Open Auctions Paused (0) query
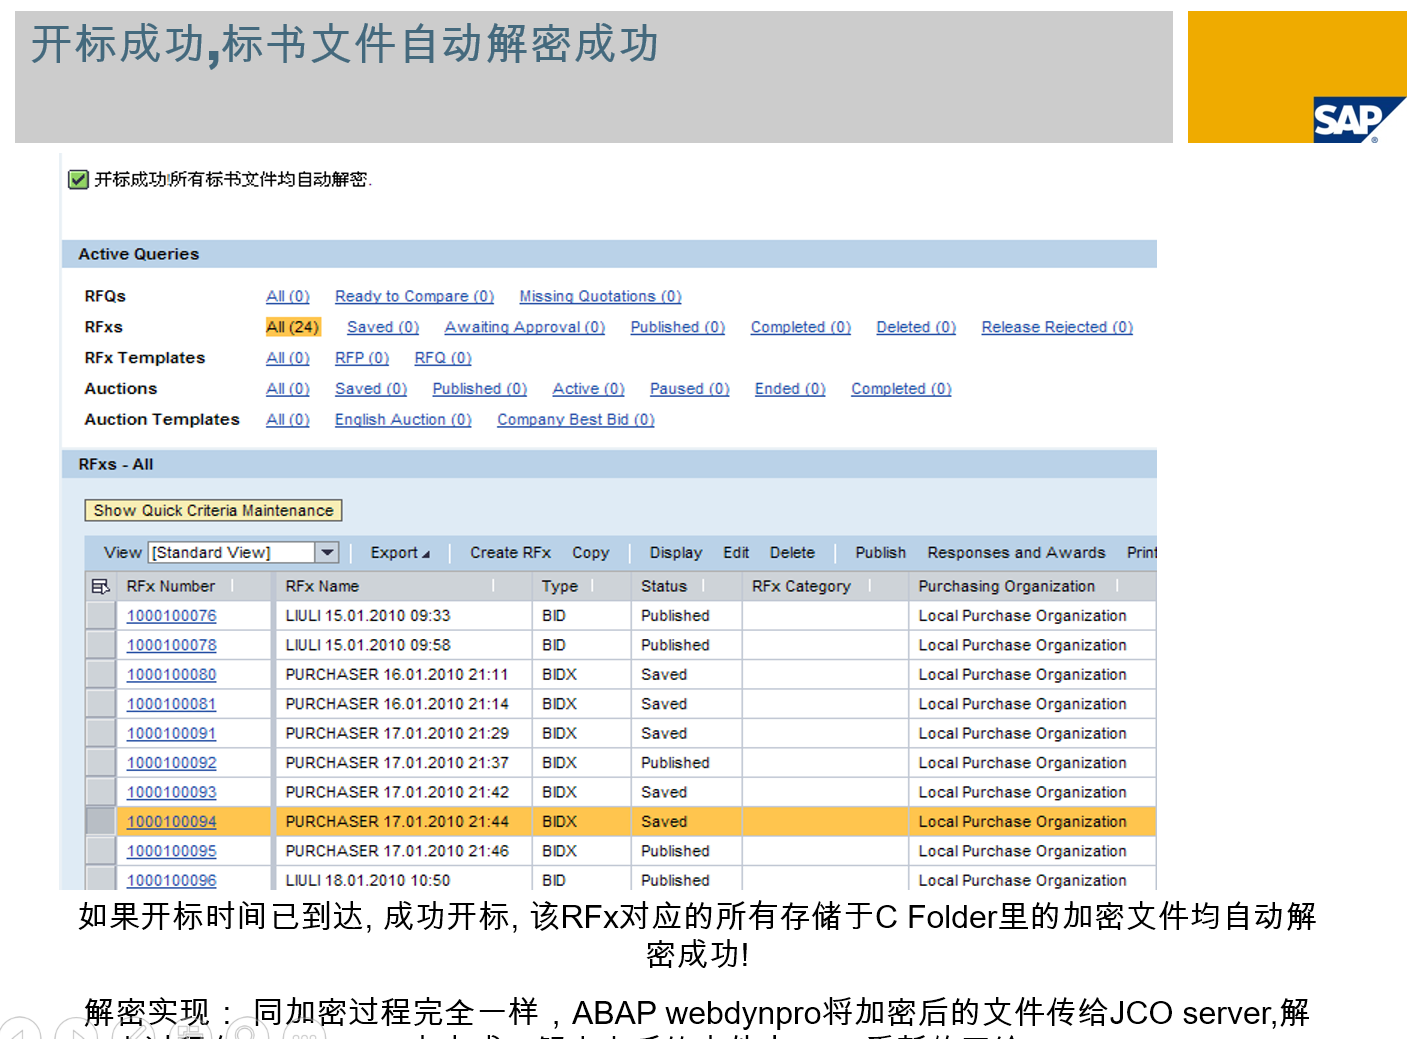Image resolution: width=1412 pixels, height=1039 pixels. pos(690,389)
